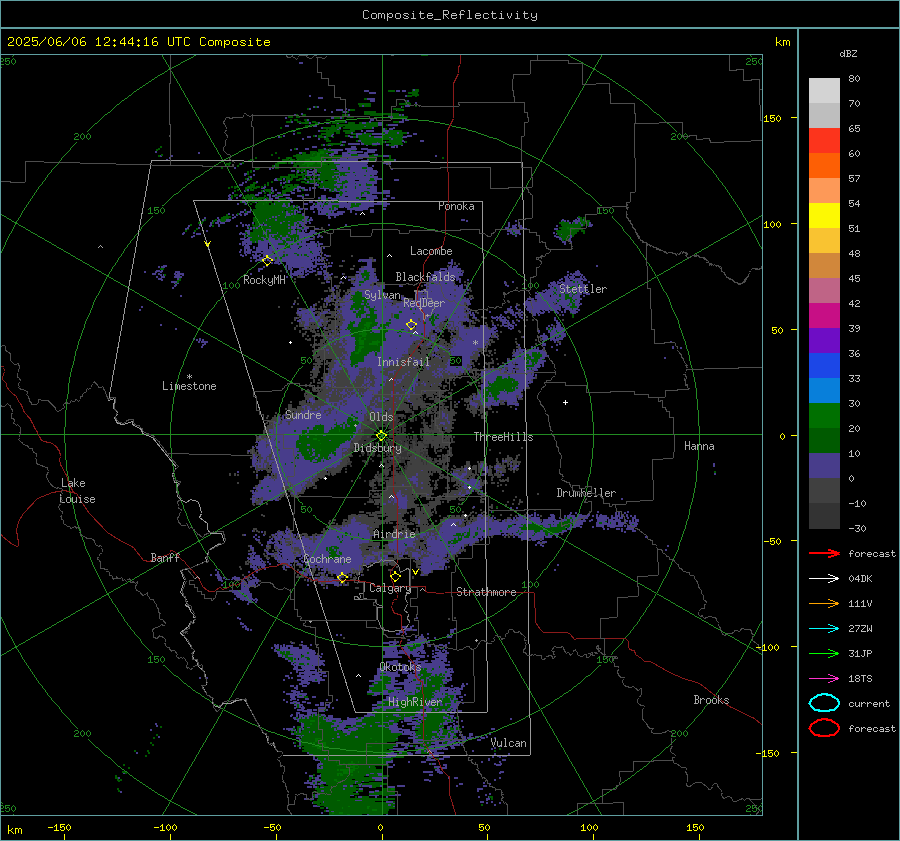Viewport: 900px width, 841px height.
Task: Click the white plus marker west of Hanna
Action: point(565,402)
